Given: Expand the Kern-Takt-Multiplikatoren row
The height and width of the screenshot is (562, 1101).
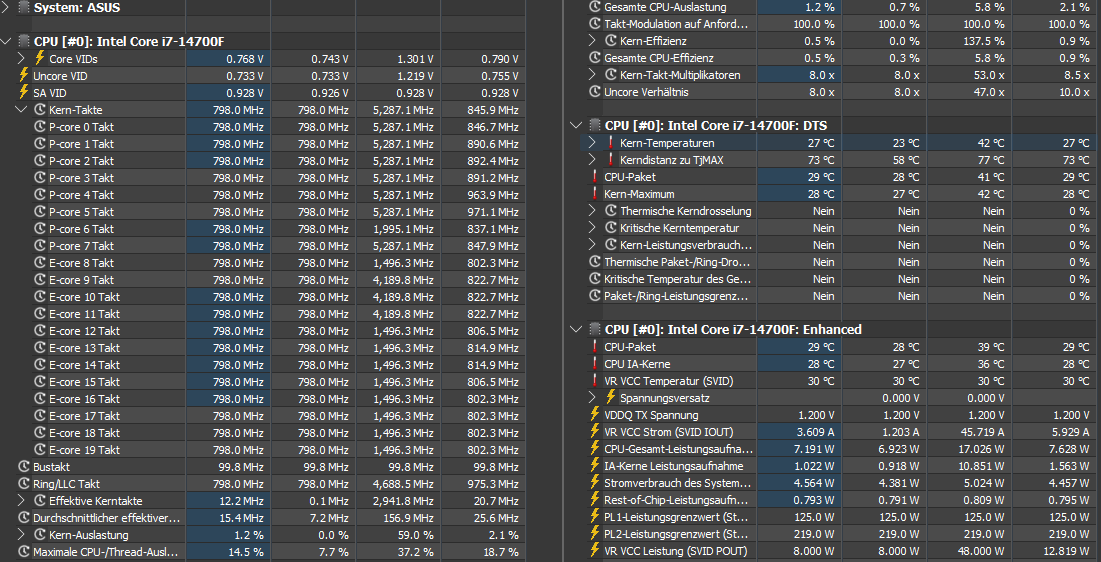Looking at the screenshot, I should 593,75.
